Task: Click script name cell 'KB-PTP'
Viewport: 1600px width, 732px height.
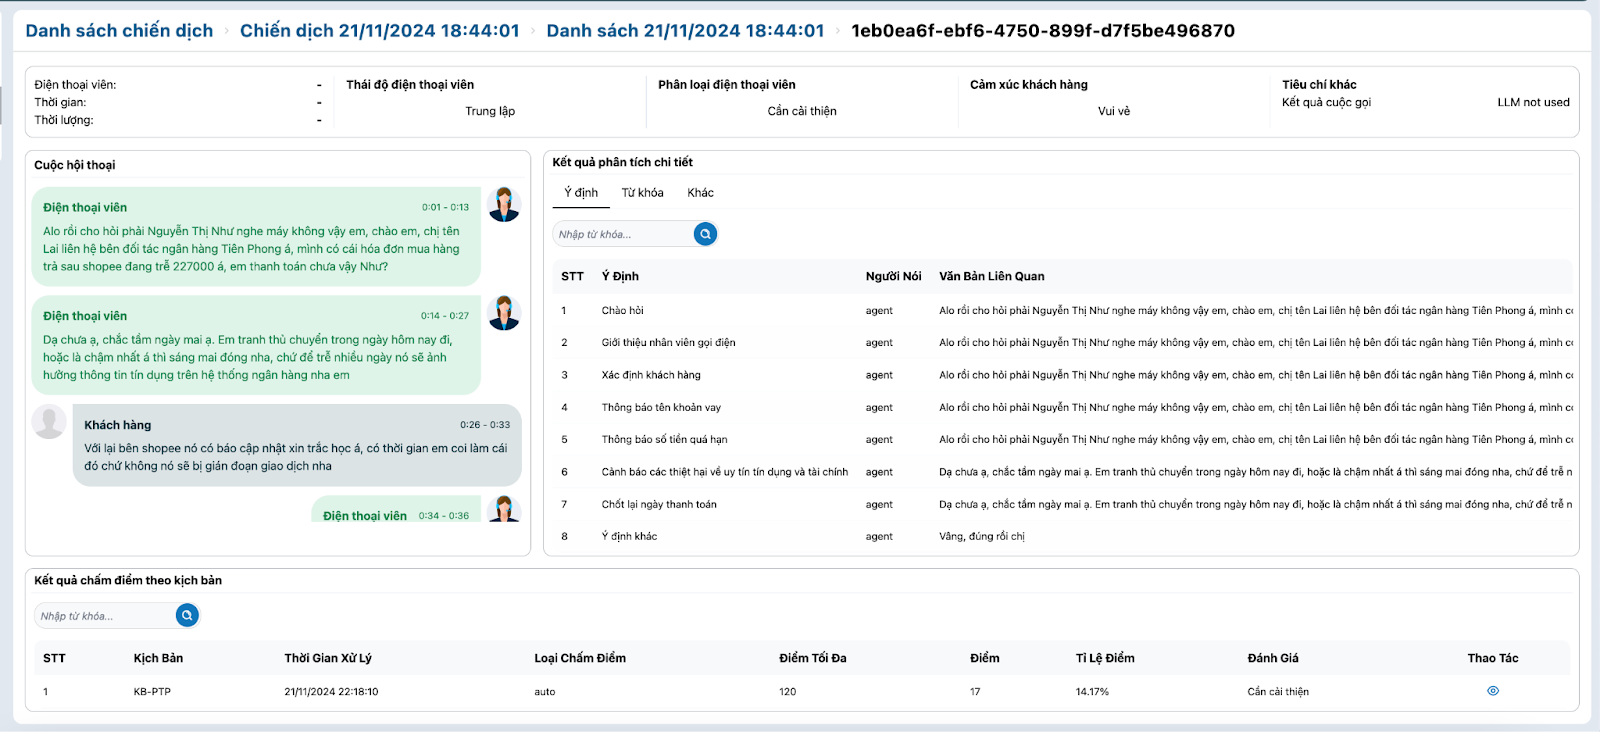Action: (152, 692)
